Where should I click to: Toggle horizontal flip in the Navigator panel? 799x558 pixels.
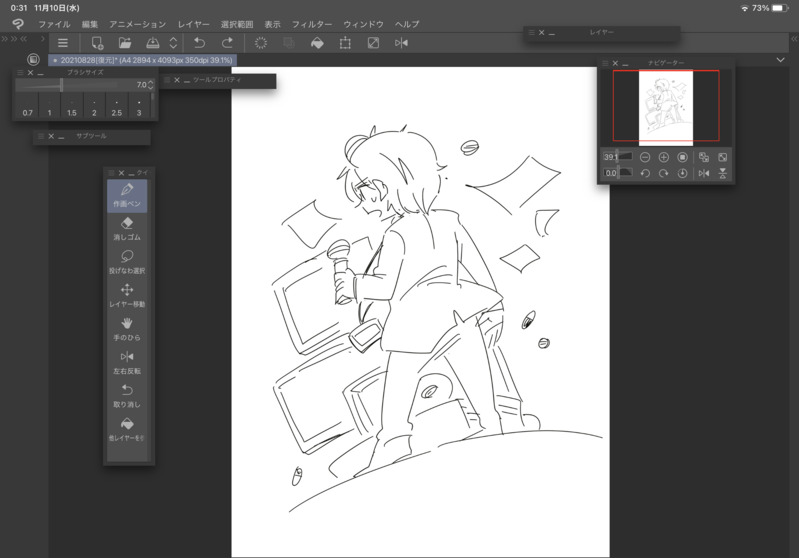pyautogui.click(x=703, y=173)
